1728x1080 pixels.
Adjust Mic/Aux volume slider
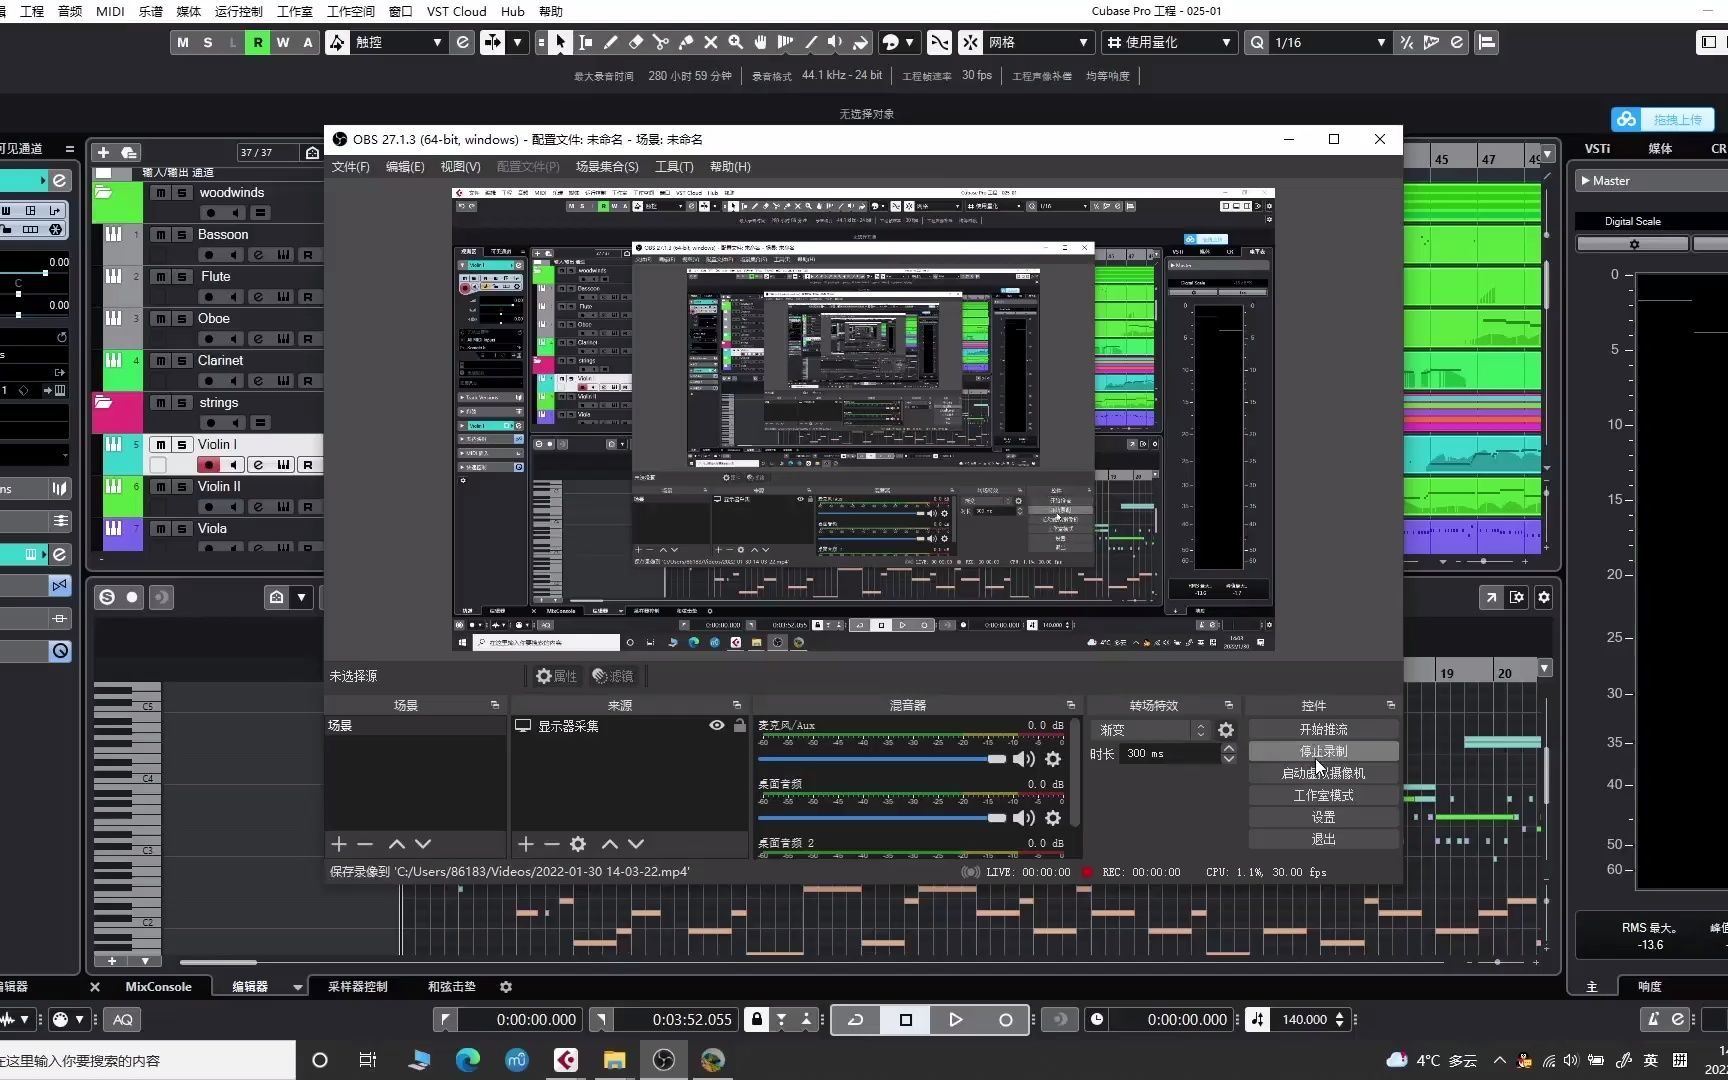[883, 759]
